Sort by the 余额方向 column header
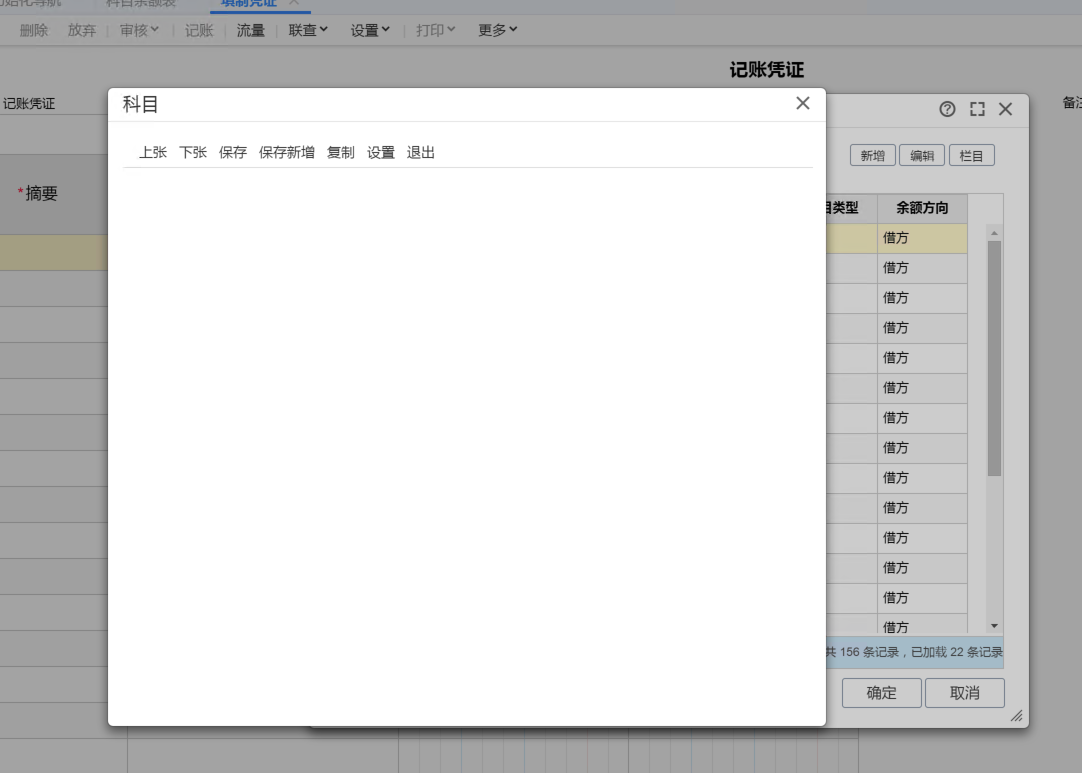Viewport: 1082px width, 773px height. click(922, 208)
